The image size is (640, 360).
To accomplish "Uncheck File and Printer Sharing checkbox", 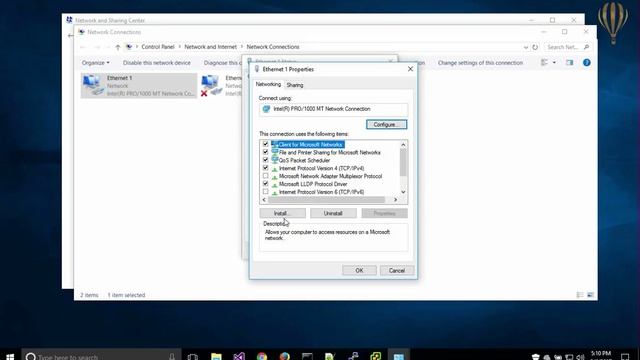I will [x=265, y=152].
